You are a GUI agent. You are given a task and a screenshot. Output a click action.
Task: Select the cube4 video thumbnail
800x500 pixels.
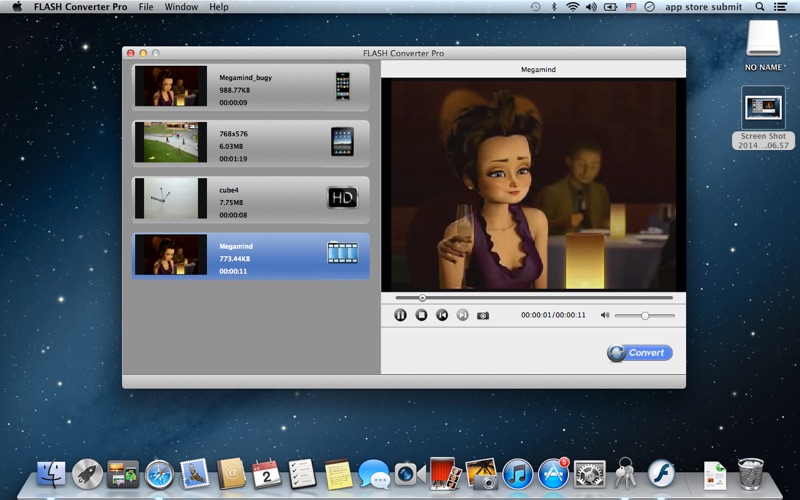(171, 198)
